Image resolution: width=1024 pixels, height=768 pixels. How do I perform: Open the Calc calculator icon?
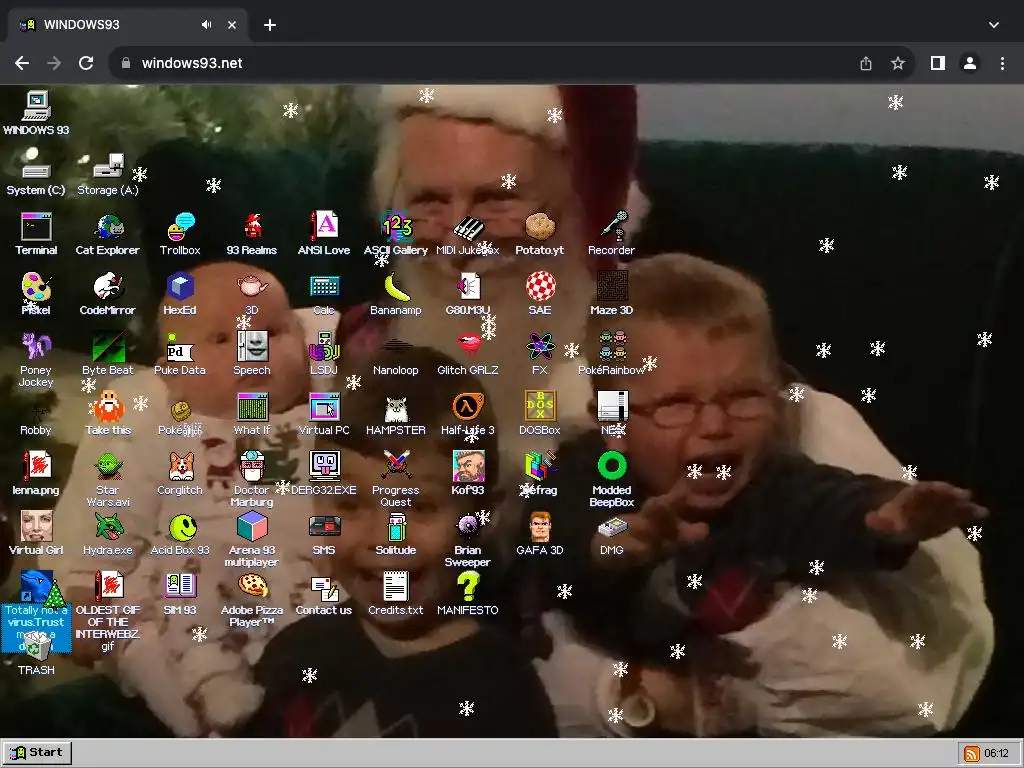point(324,294)
